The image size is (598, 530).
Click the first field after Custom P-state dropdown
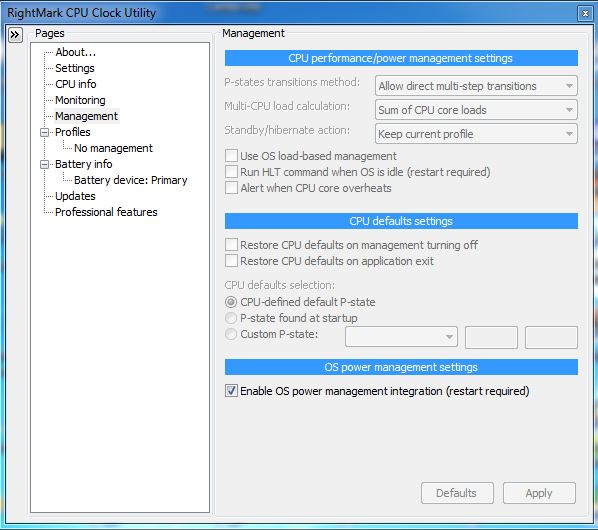[x=491, y=337]
